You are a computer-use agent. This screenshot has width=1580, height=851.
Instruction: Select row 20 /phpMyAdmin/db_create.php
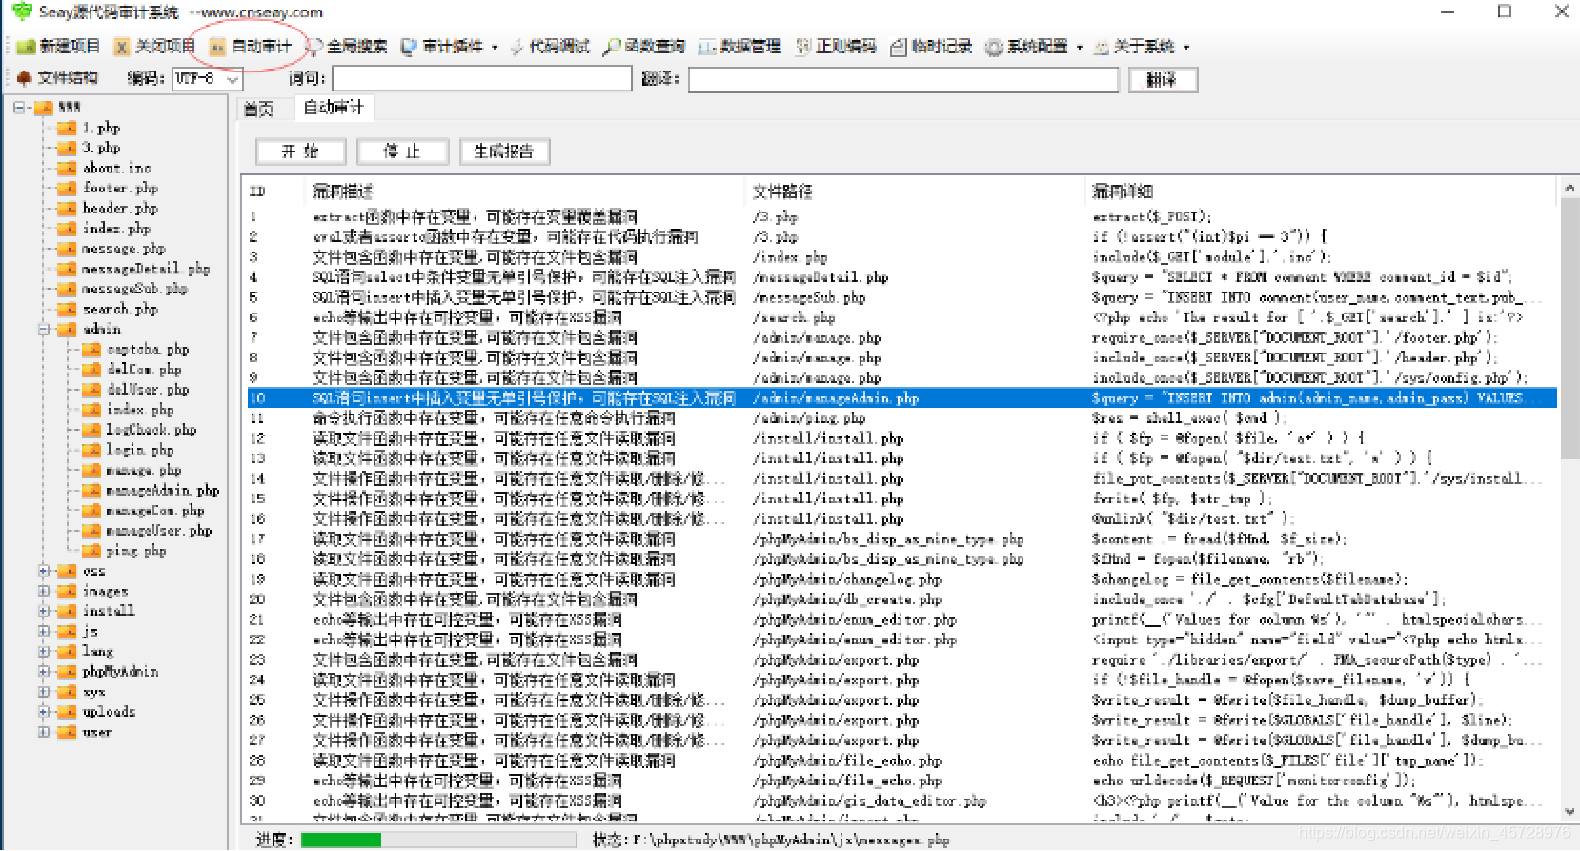click(900, 599)
